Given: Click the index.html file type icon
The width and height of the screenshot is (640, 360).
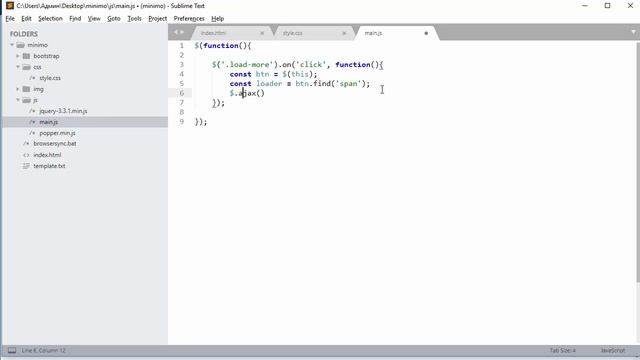Looking at the screenshot, I should [26, 155].
